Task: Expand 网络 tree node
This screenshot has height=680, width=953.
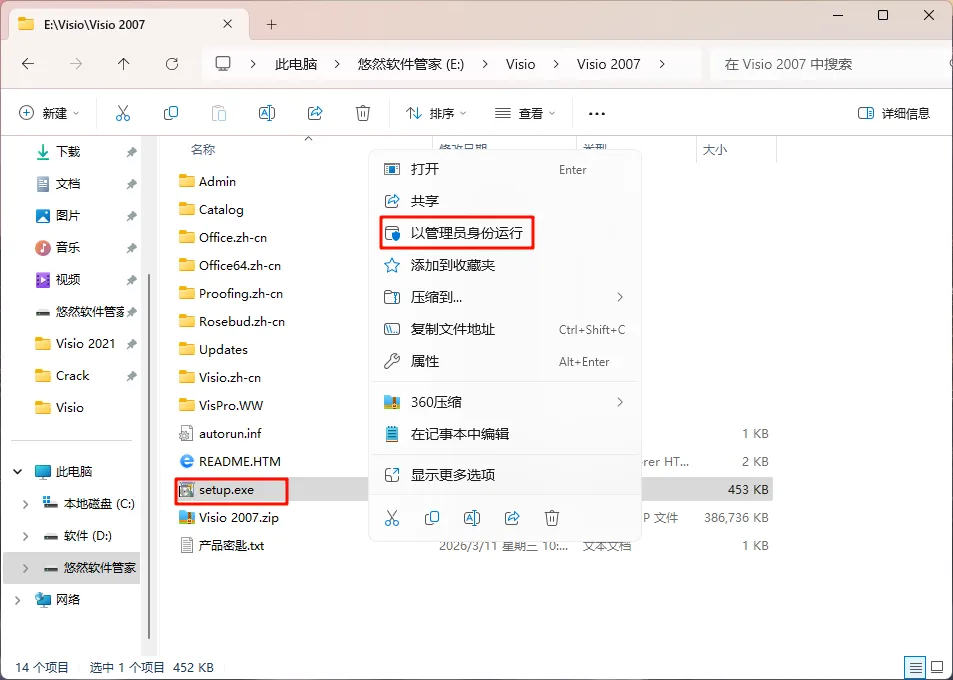Action: (x=18, y=600)
